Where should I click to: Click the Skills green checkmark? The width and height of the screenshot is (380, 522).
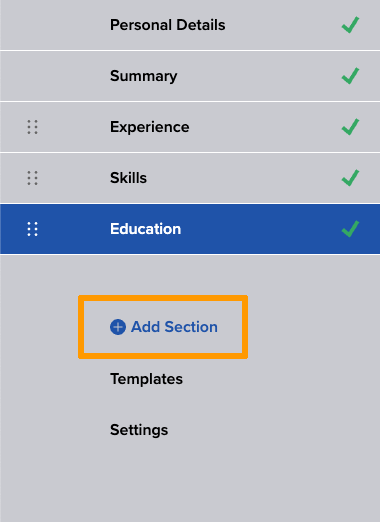pyautogui.click(x=350, y=178)
